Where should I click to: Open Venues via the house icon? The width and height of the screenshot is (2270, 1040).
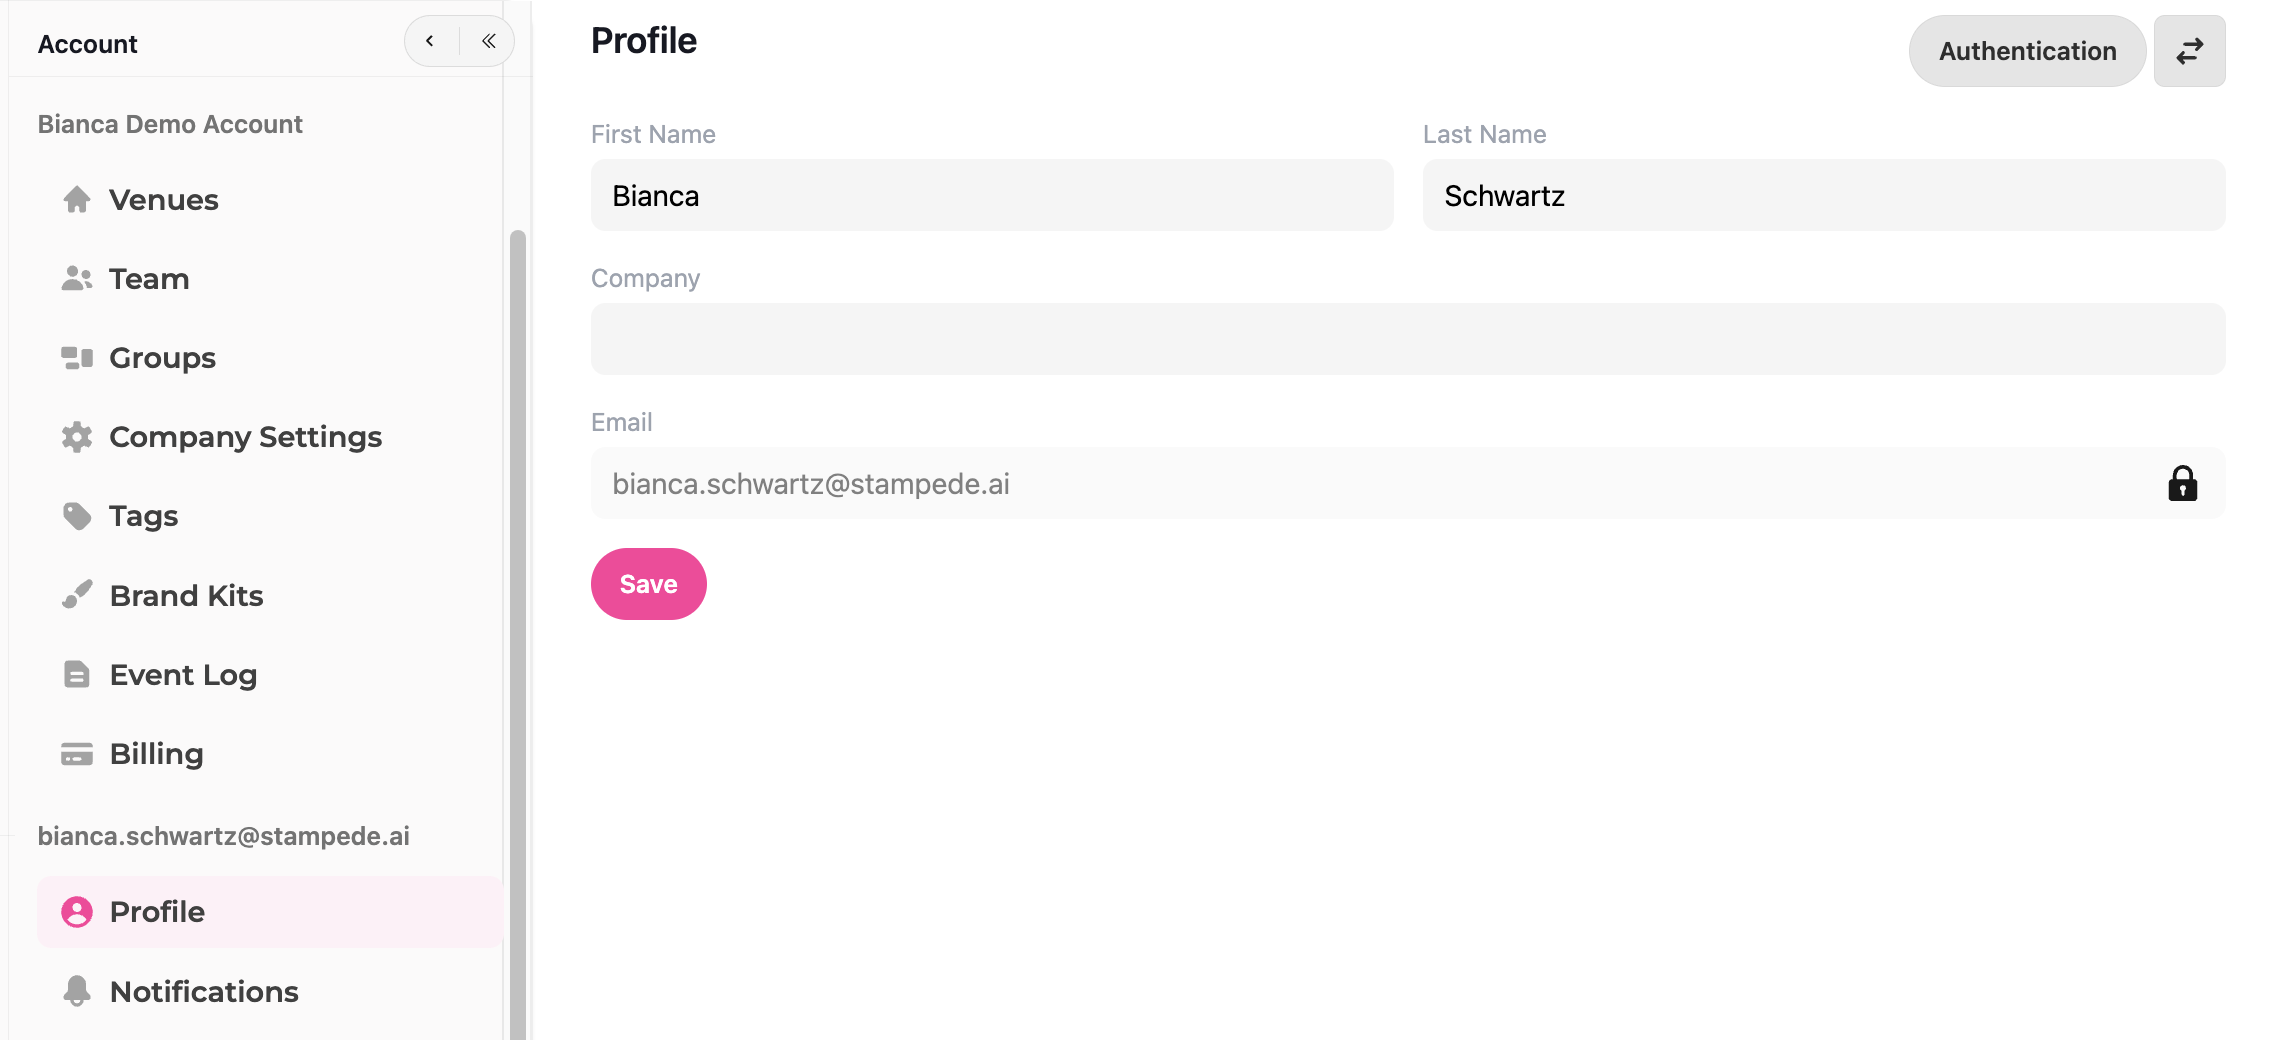77,200
